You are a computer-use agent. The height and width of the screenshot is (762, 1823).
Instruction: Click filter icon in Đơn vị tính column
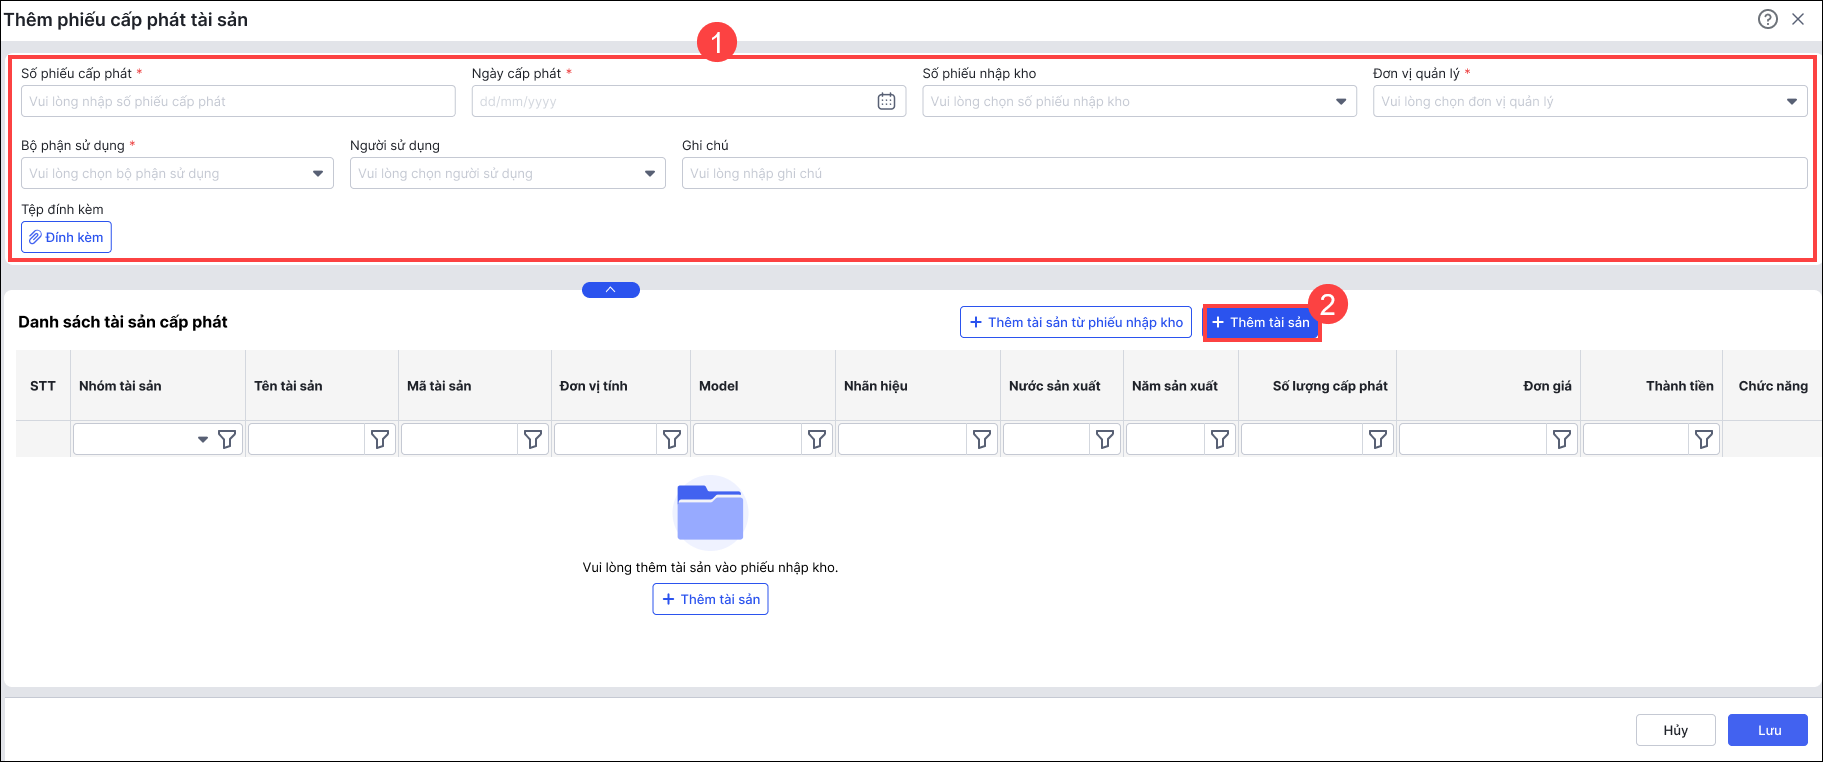(x=672, y=439)
